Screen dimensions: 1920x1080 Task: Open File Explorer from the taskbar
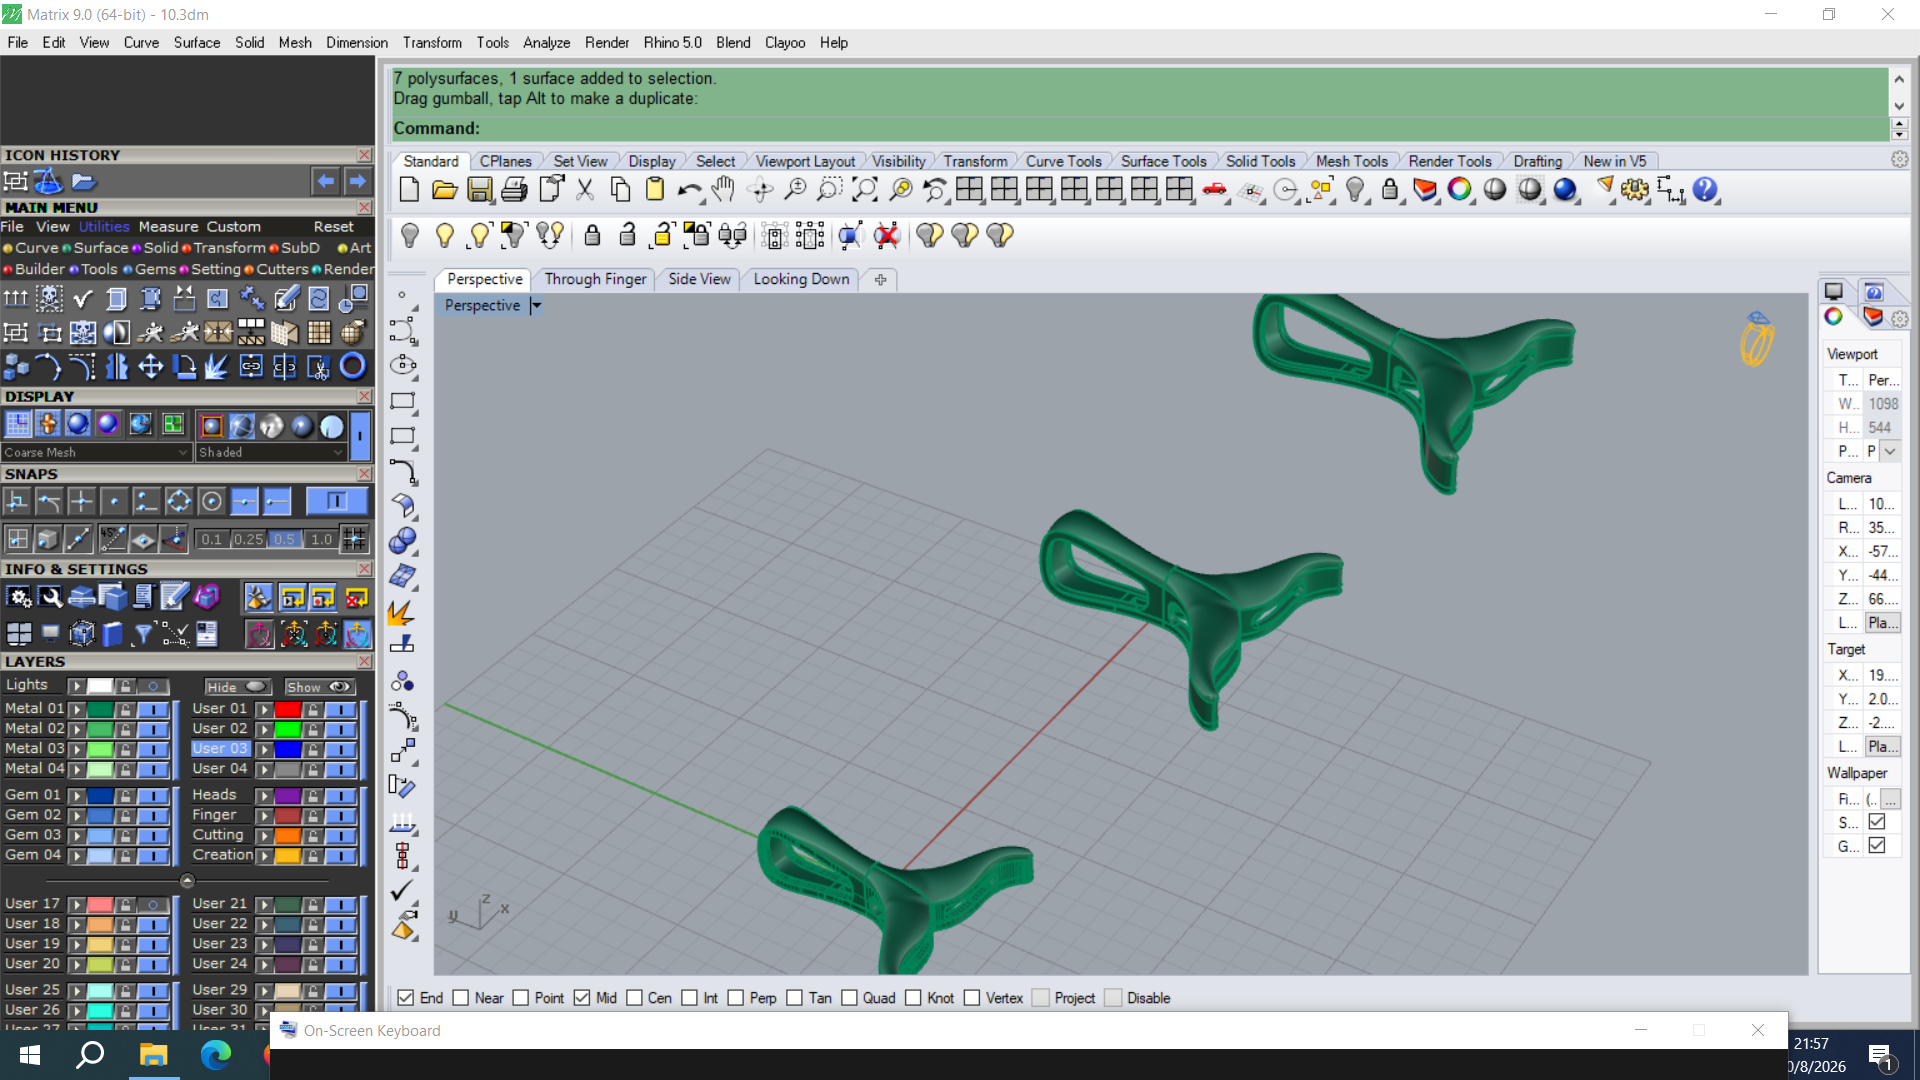tap(152, 1054)
